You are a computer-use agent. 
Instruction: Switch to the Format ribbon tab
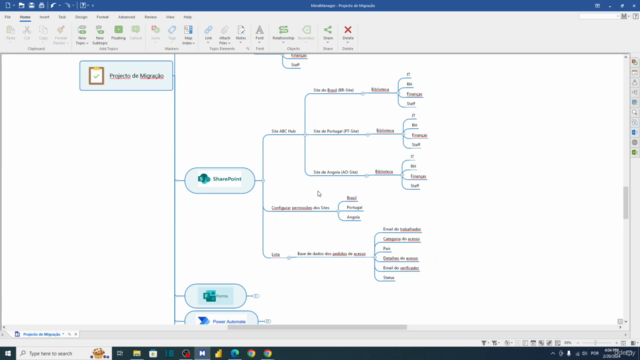tap(102, 17)
